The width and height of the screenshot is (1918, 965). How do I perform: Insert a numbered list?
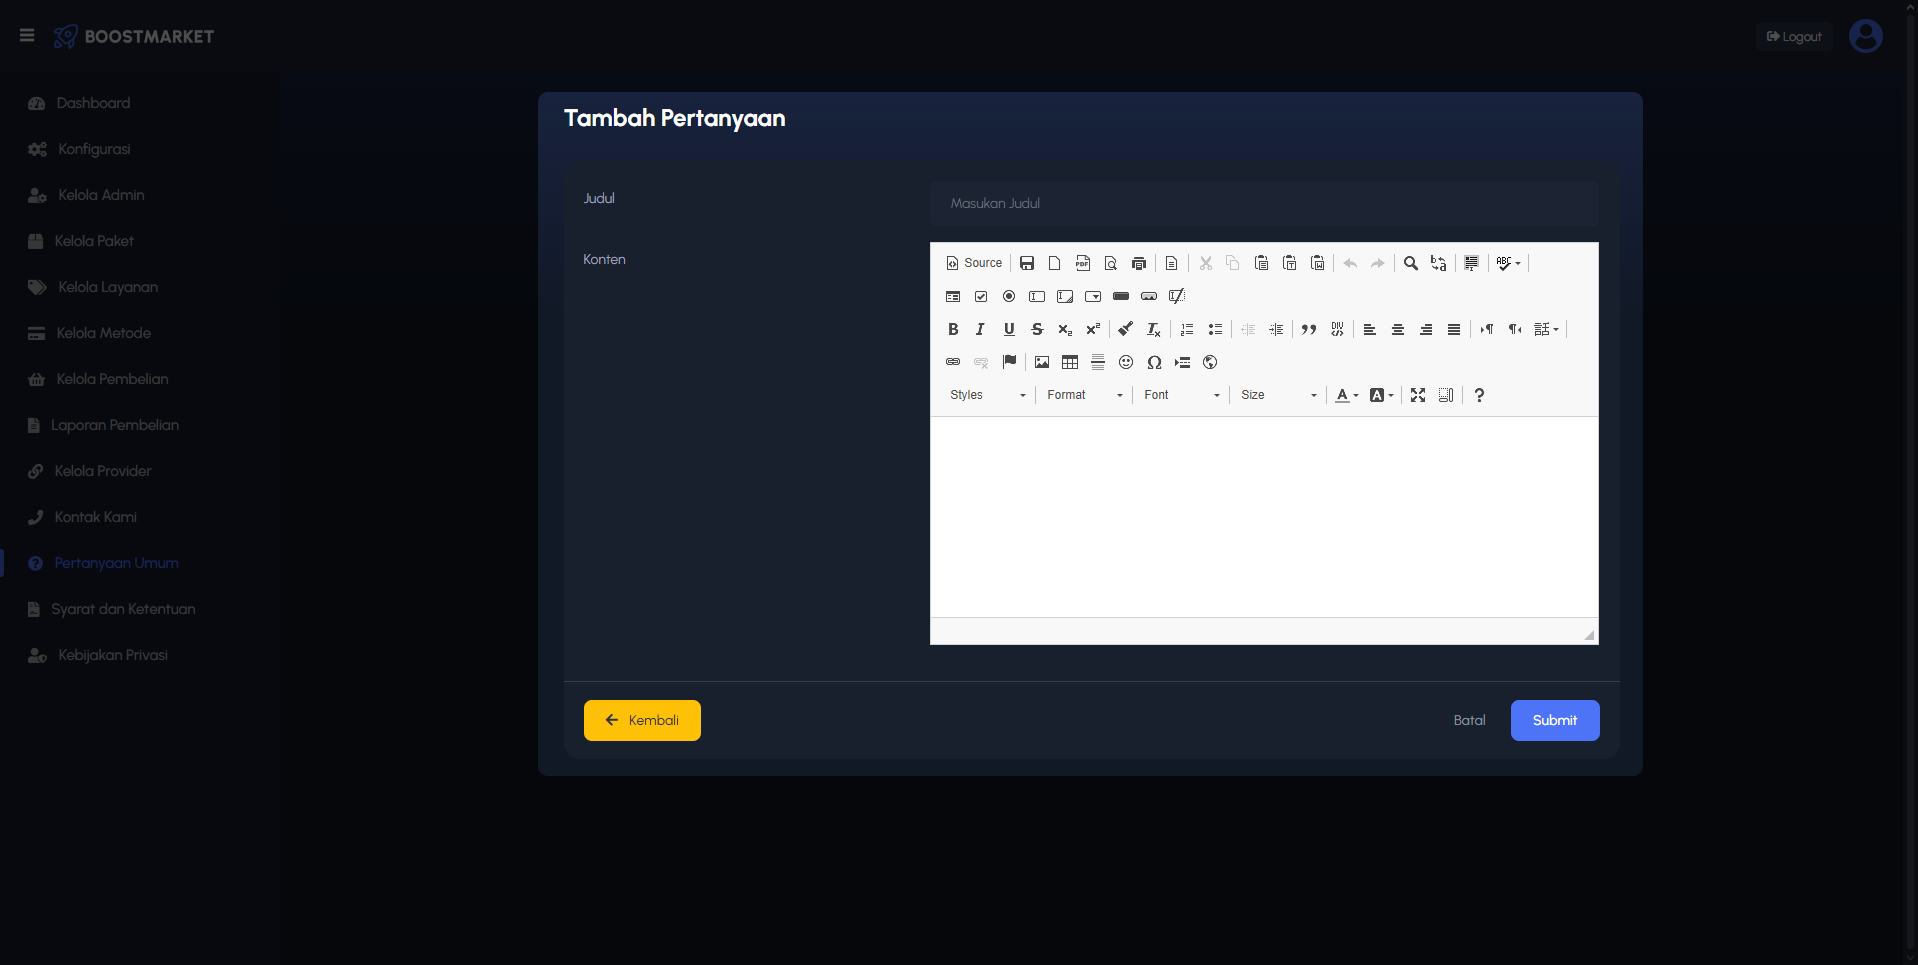click(1187, 329)
